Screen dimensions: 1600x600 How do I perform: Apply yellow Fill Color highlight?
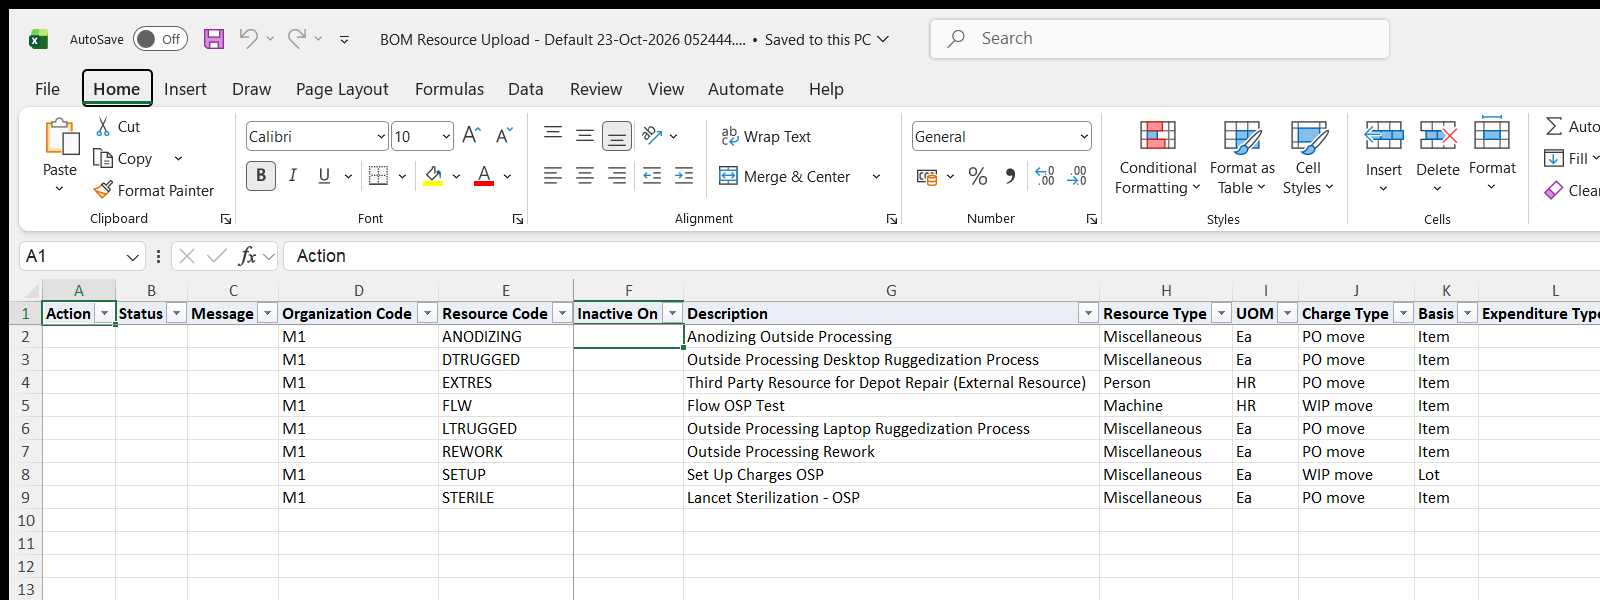point(433,176)
